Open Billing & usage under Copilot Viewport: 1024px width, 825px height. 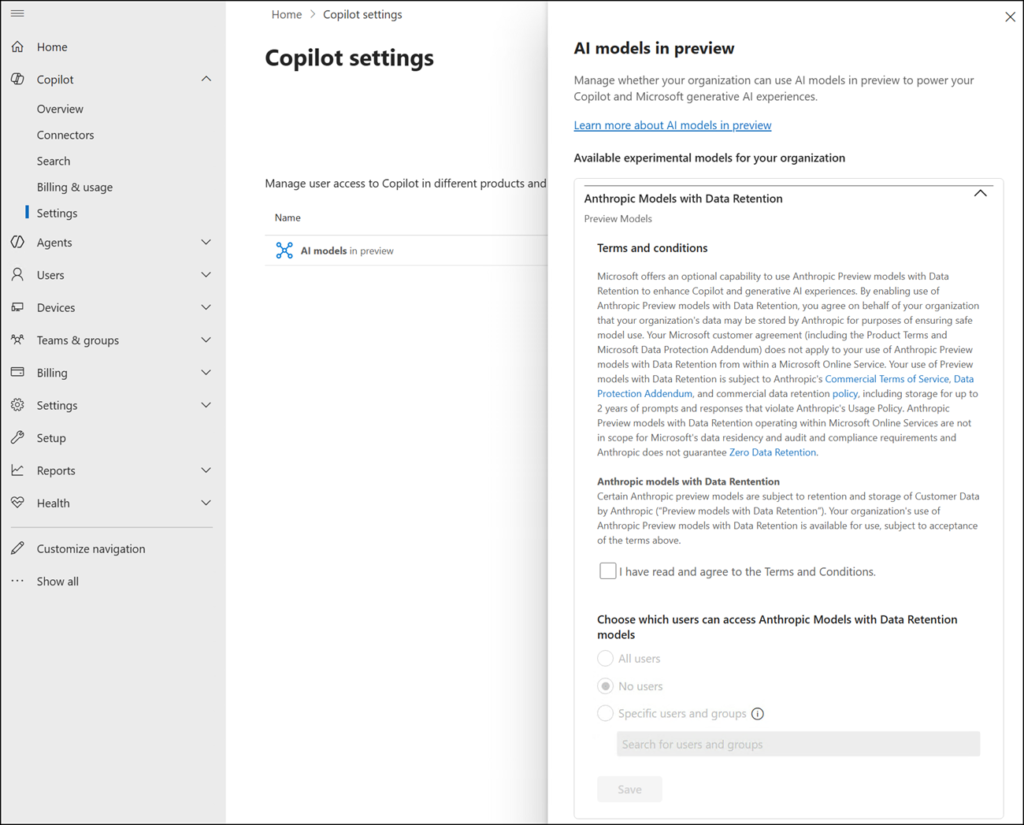(74, 187)
